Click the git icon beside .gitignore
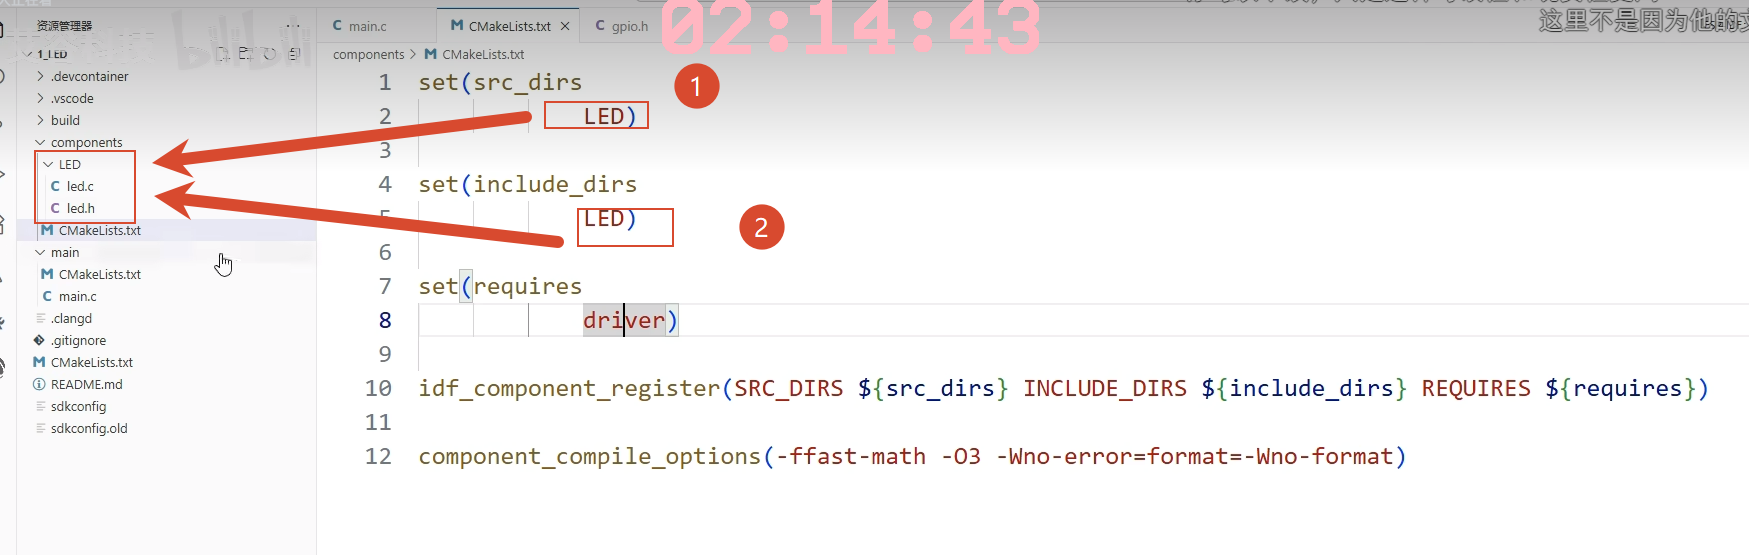This screenshot has height=555, width=1749. click(39, 340)
